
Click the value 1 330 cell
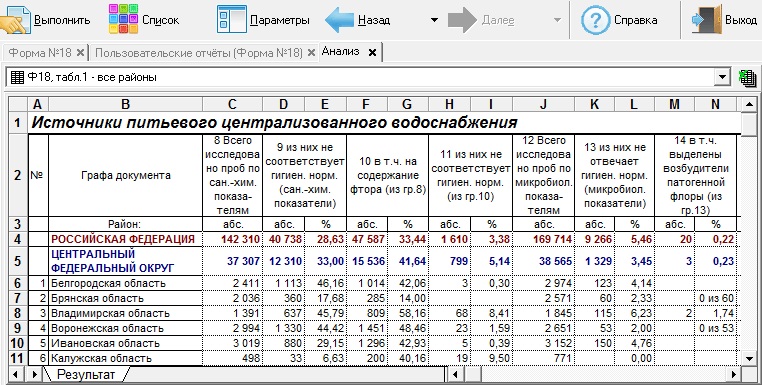(283, 328)
